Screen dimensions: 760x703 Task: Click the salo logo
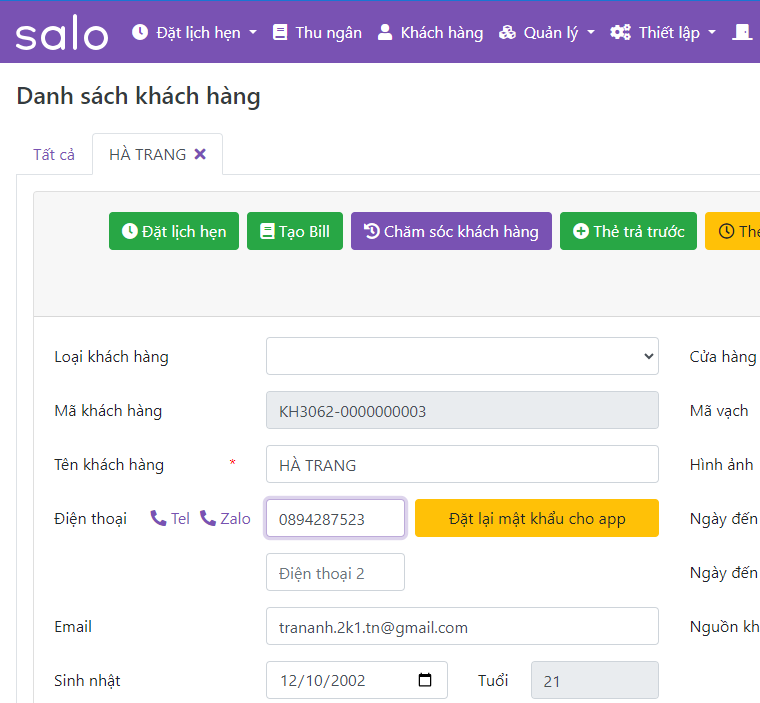tap(61, 33)
